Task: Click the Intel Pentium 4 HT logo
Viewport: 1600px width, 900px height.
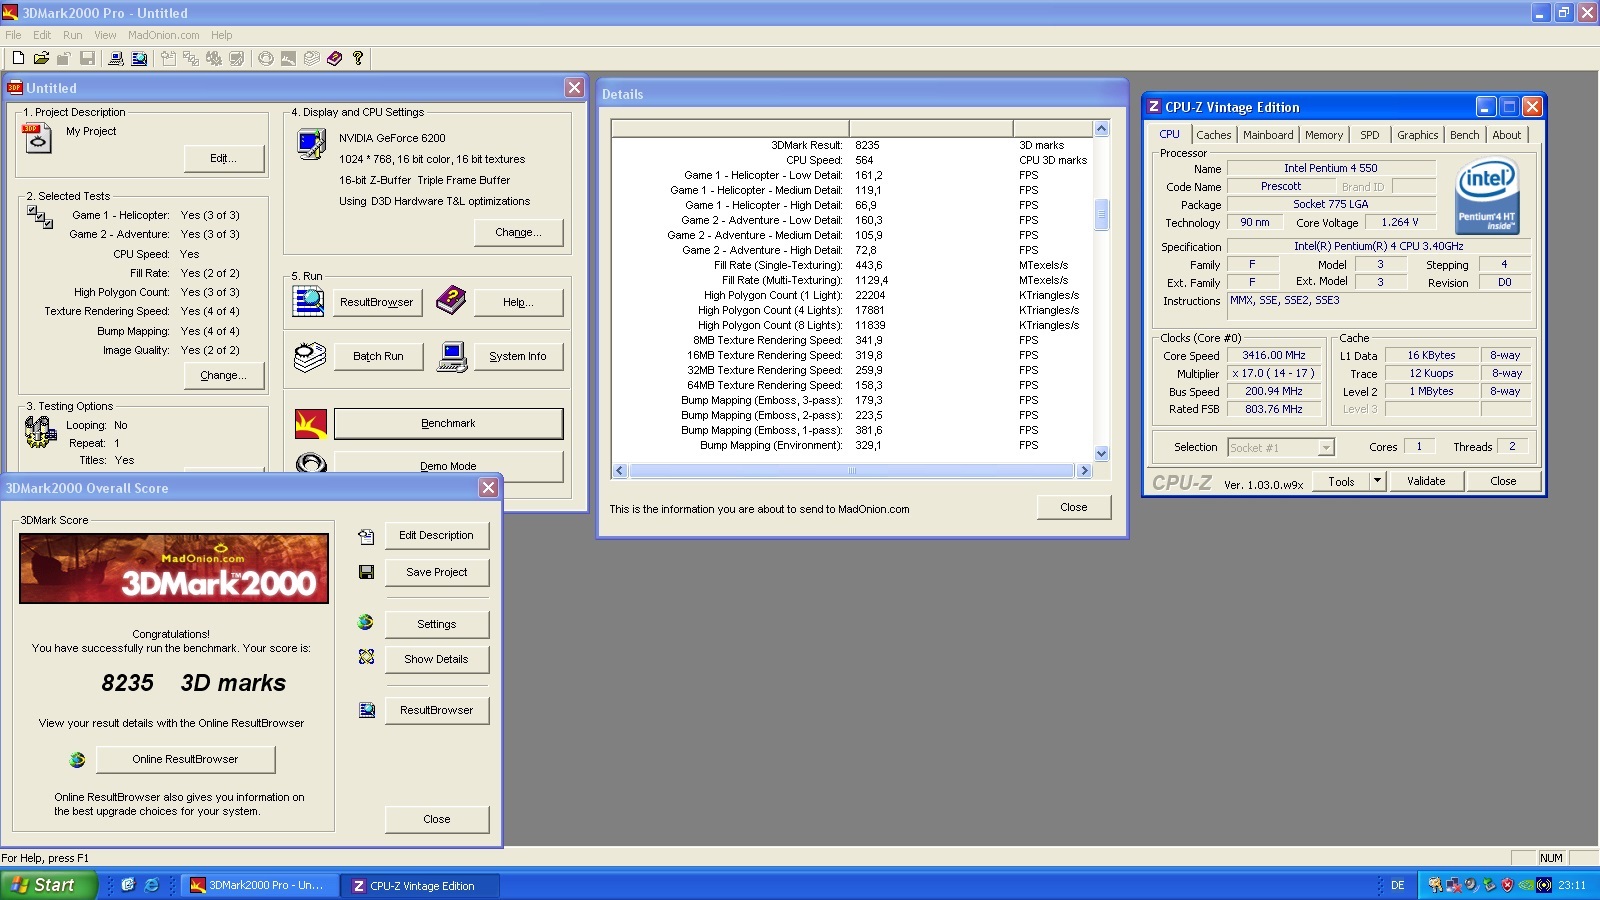Action: (x=1487, y=197)
